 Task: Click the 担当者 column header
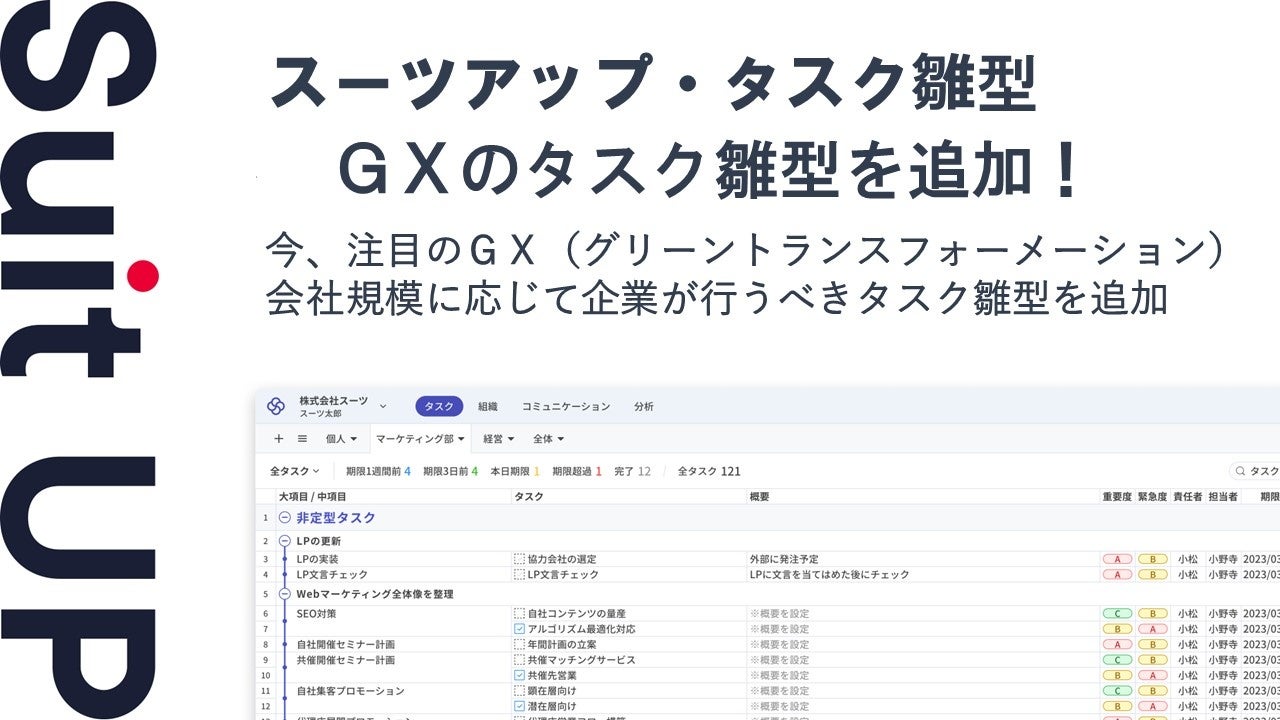pos(1222,497)
